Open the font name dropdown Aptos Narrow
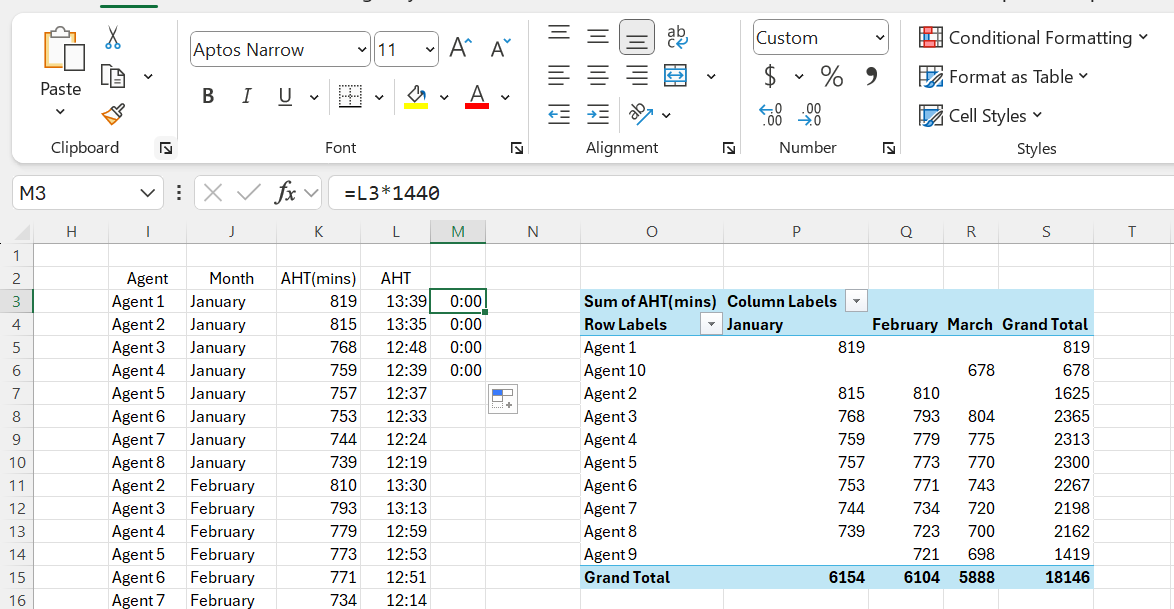Image resolution: width=1174 pixels, height=609 pixels. [362, 49]
